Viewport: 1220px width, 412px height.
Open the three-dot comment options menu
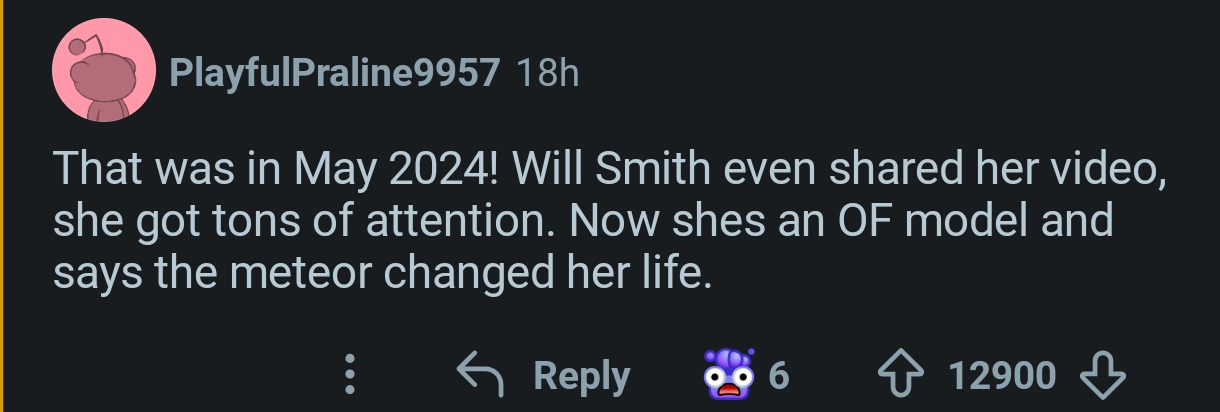[349, 375]
